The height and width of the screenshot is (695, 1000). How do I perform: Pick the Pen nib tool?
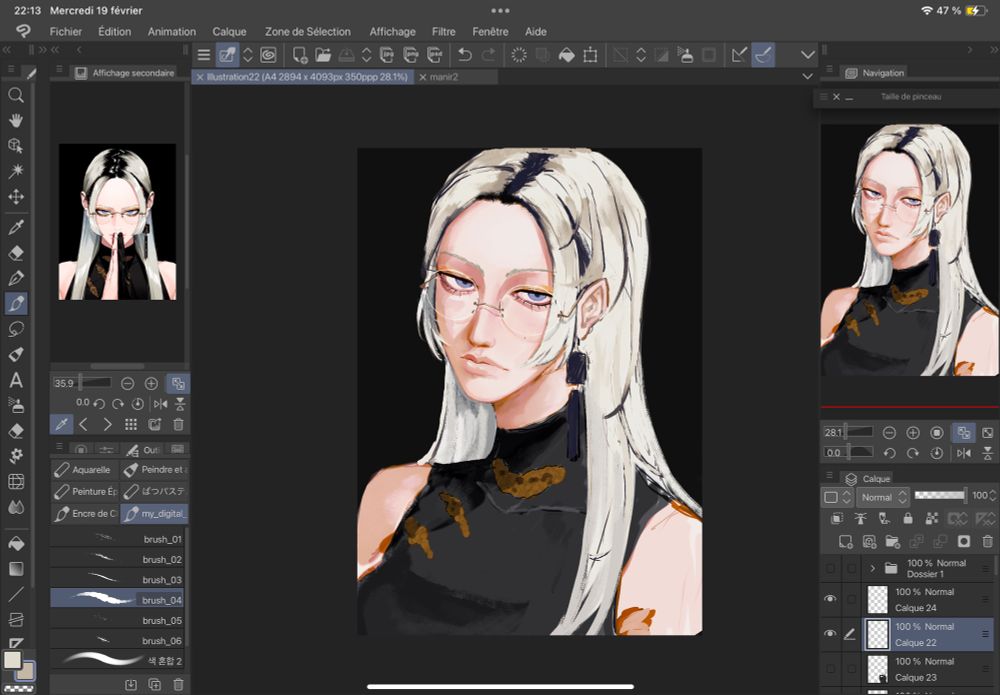(16, 278)
